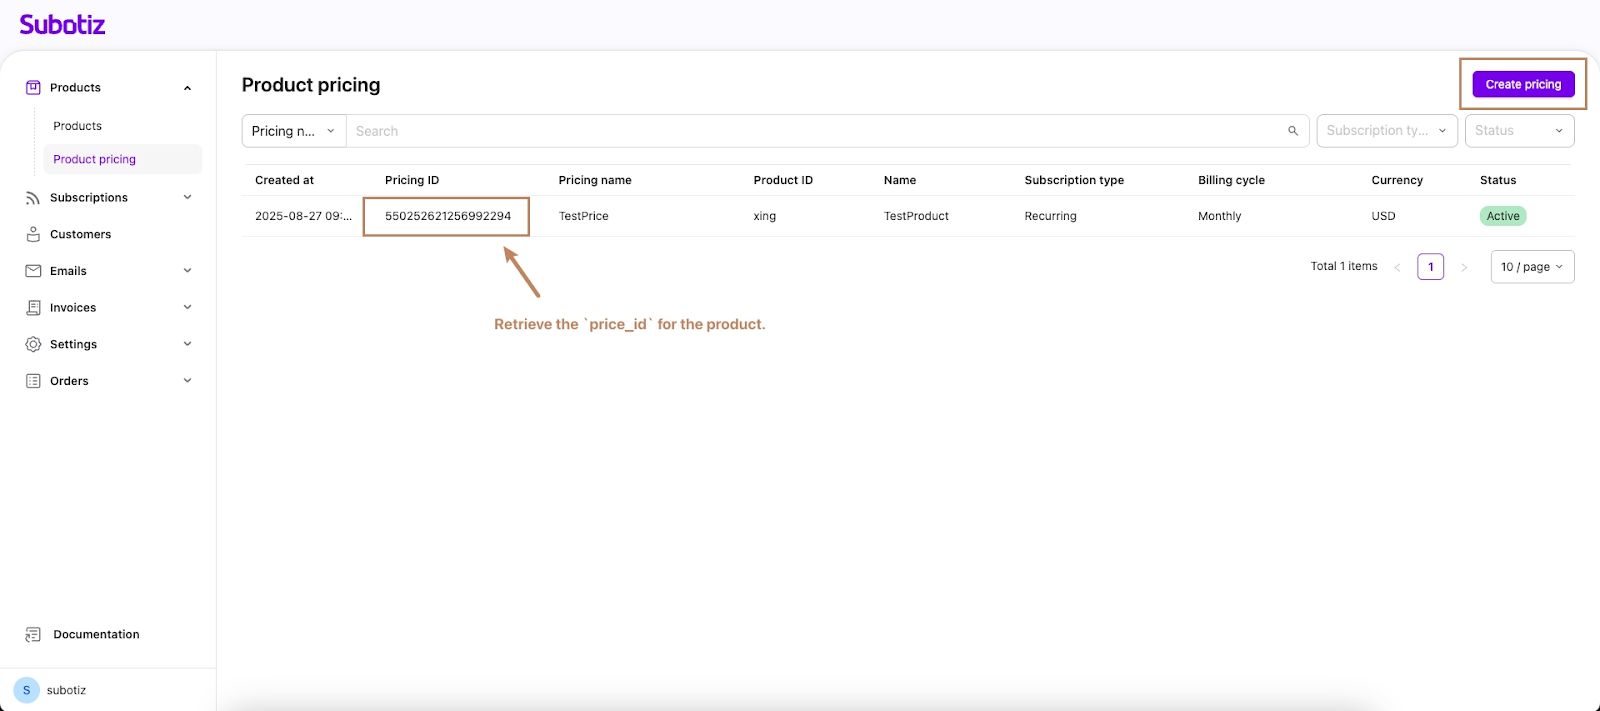Image resolution: width=1600 pixels, height=711 pixels.
Task: Open the Products submenu item
Action: coord(78,126)
